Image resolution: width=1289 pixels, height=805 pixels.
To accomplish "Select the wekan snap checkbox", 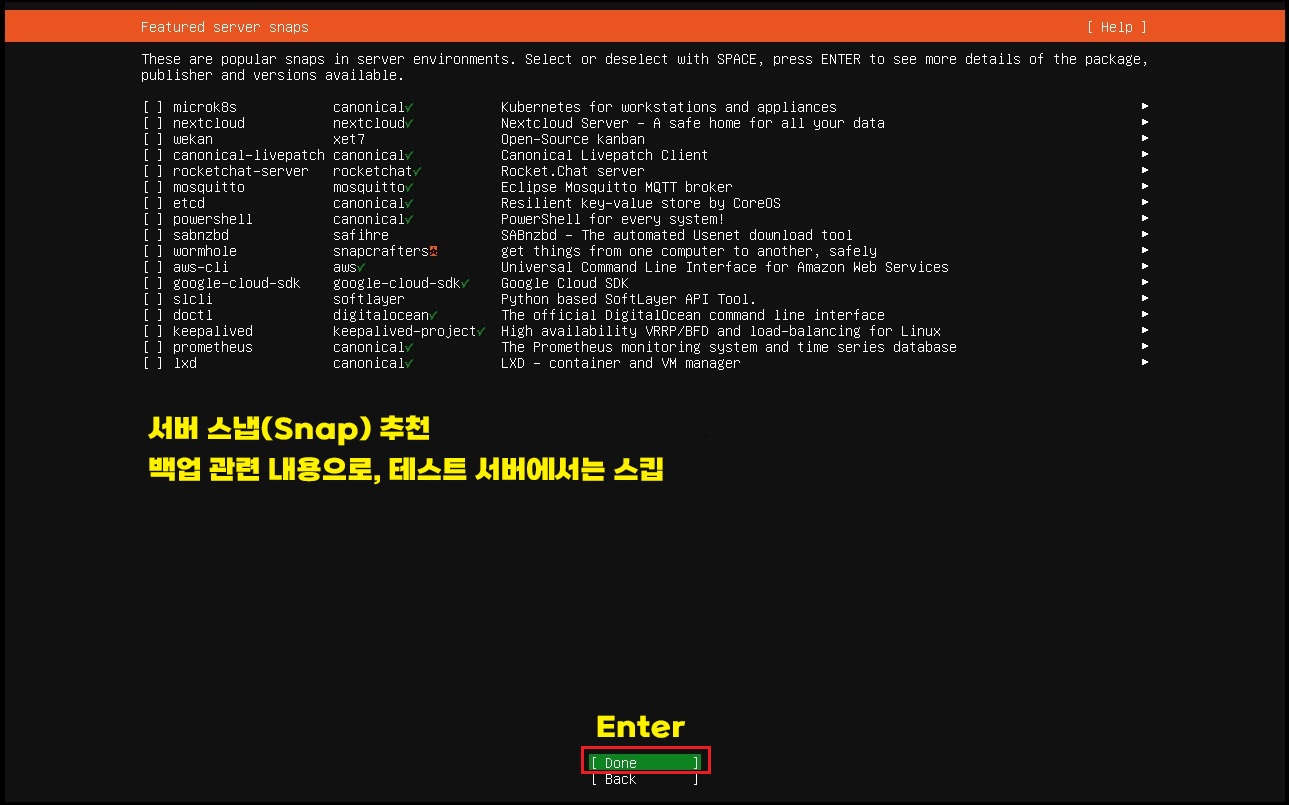I will (152, 139).
